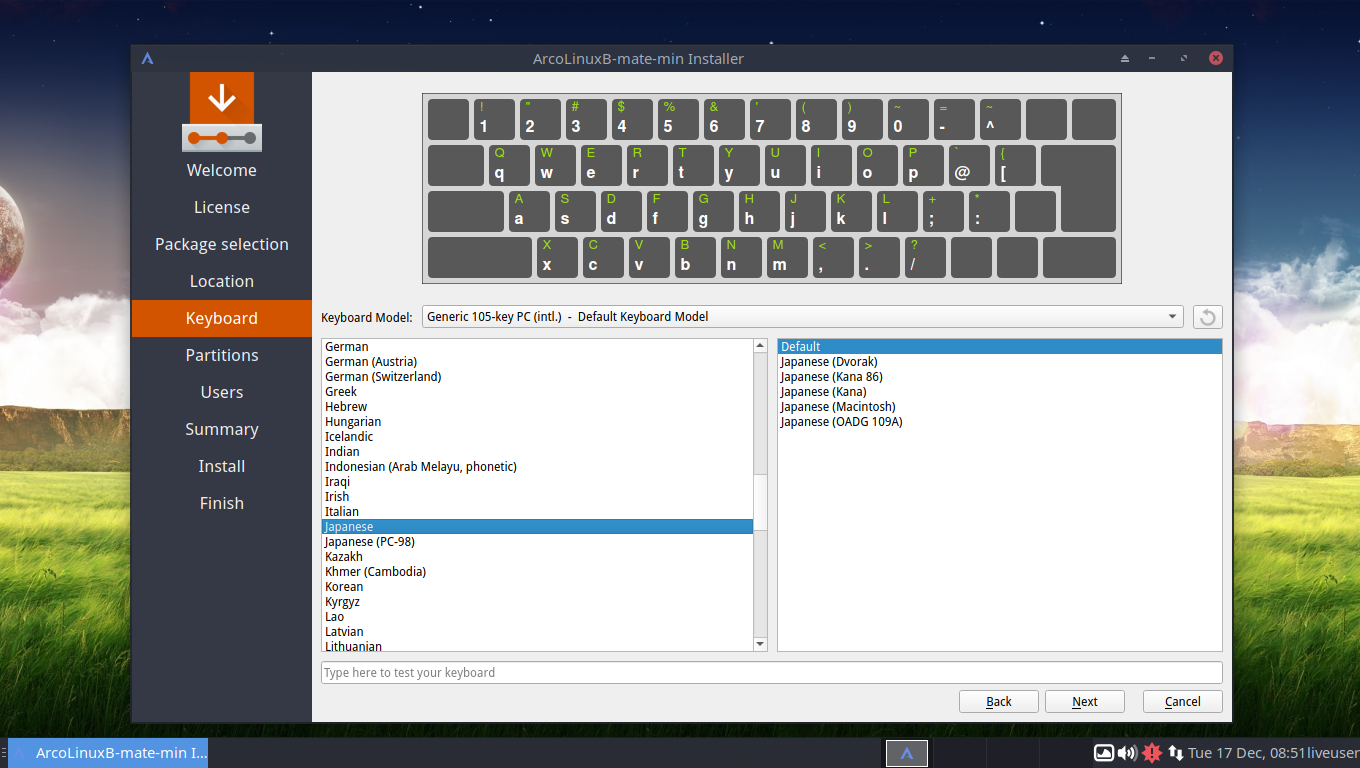Select Hungarian layout
This screenshot has height=768, width=1360.
537,422
